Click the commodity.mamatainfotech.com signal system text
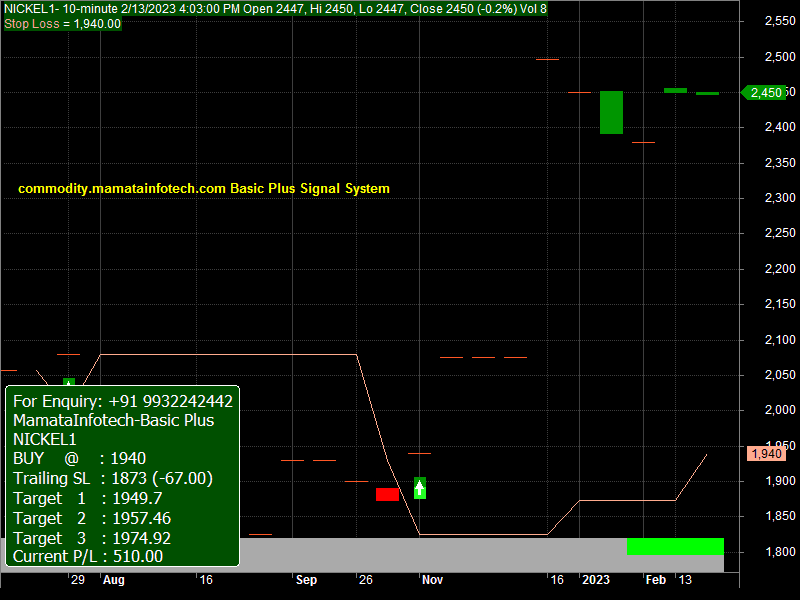Screen dimensions: 800x600 (204, 188)
